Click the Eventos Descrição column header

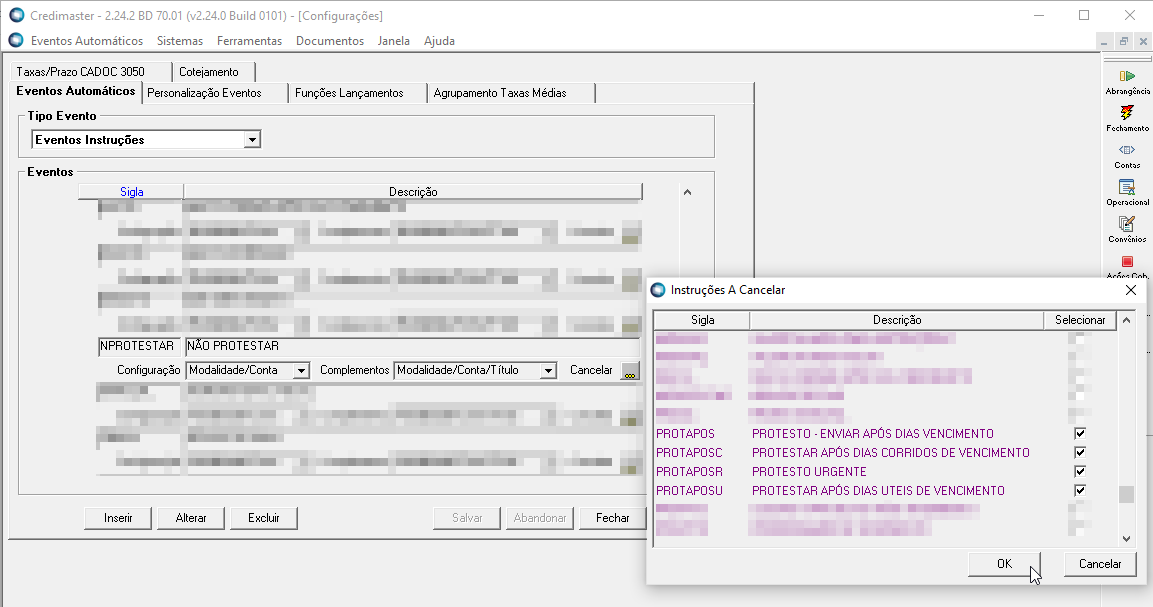413,192
